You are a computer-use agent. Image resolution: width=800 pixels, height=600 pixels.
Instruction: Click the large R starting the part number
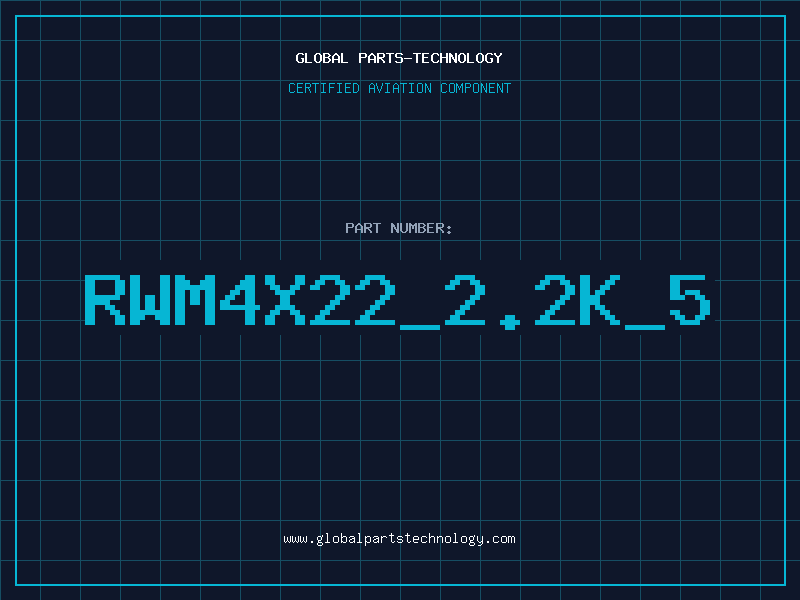click(105, 300)
